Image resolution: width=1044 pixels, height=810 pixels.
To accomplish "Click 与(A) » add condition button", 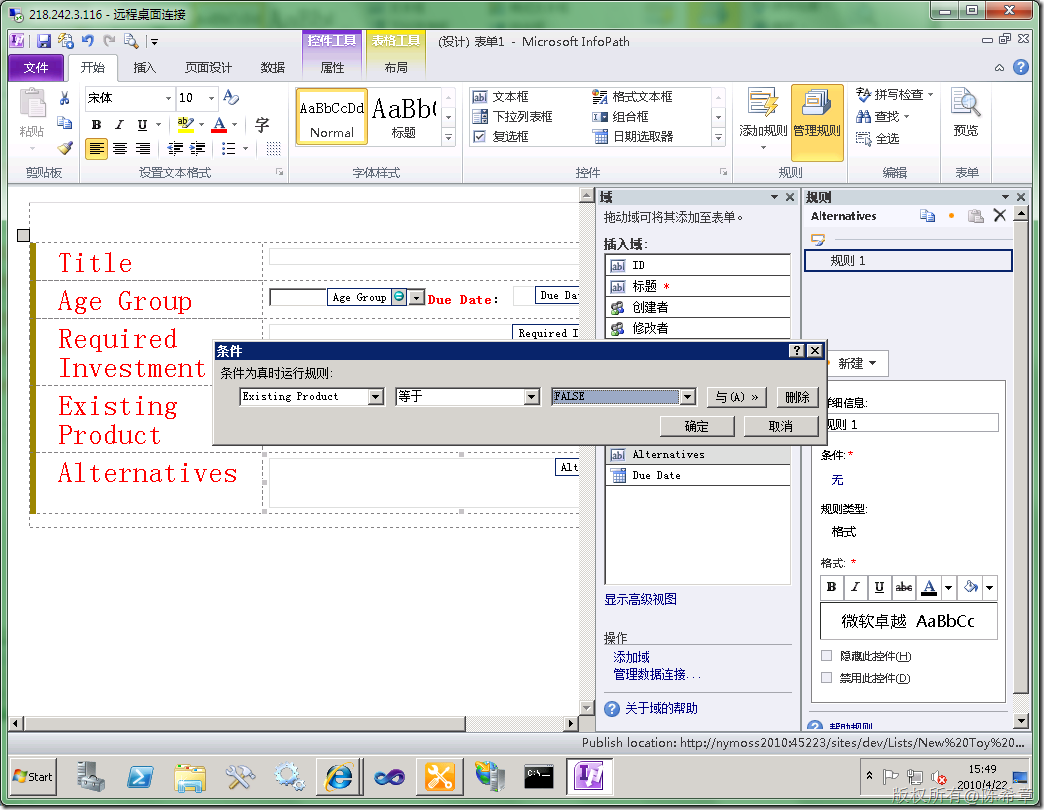I will pos(736,397).
